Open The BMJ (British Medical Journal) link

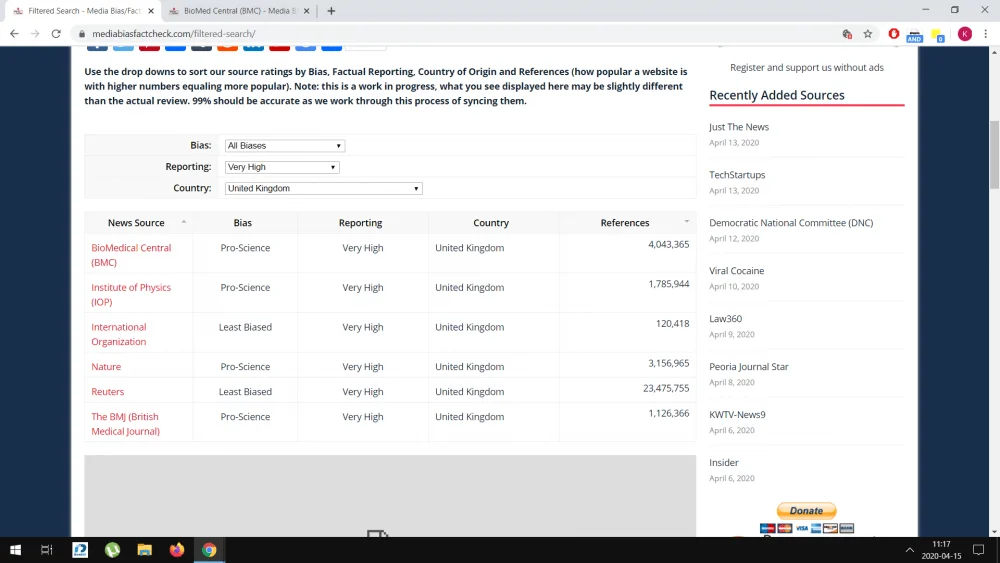pyautogui.click(x=126, y=424)
